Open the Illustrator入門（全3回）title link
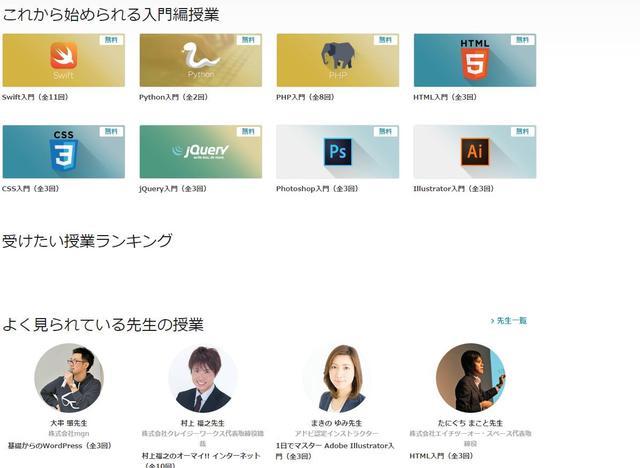The image size is (640, 468). point(454,189)
